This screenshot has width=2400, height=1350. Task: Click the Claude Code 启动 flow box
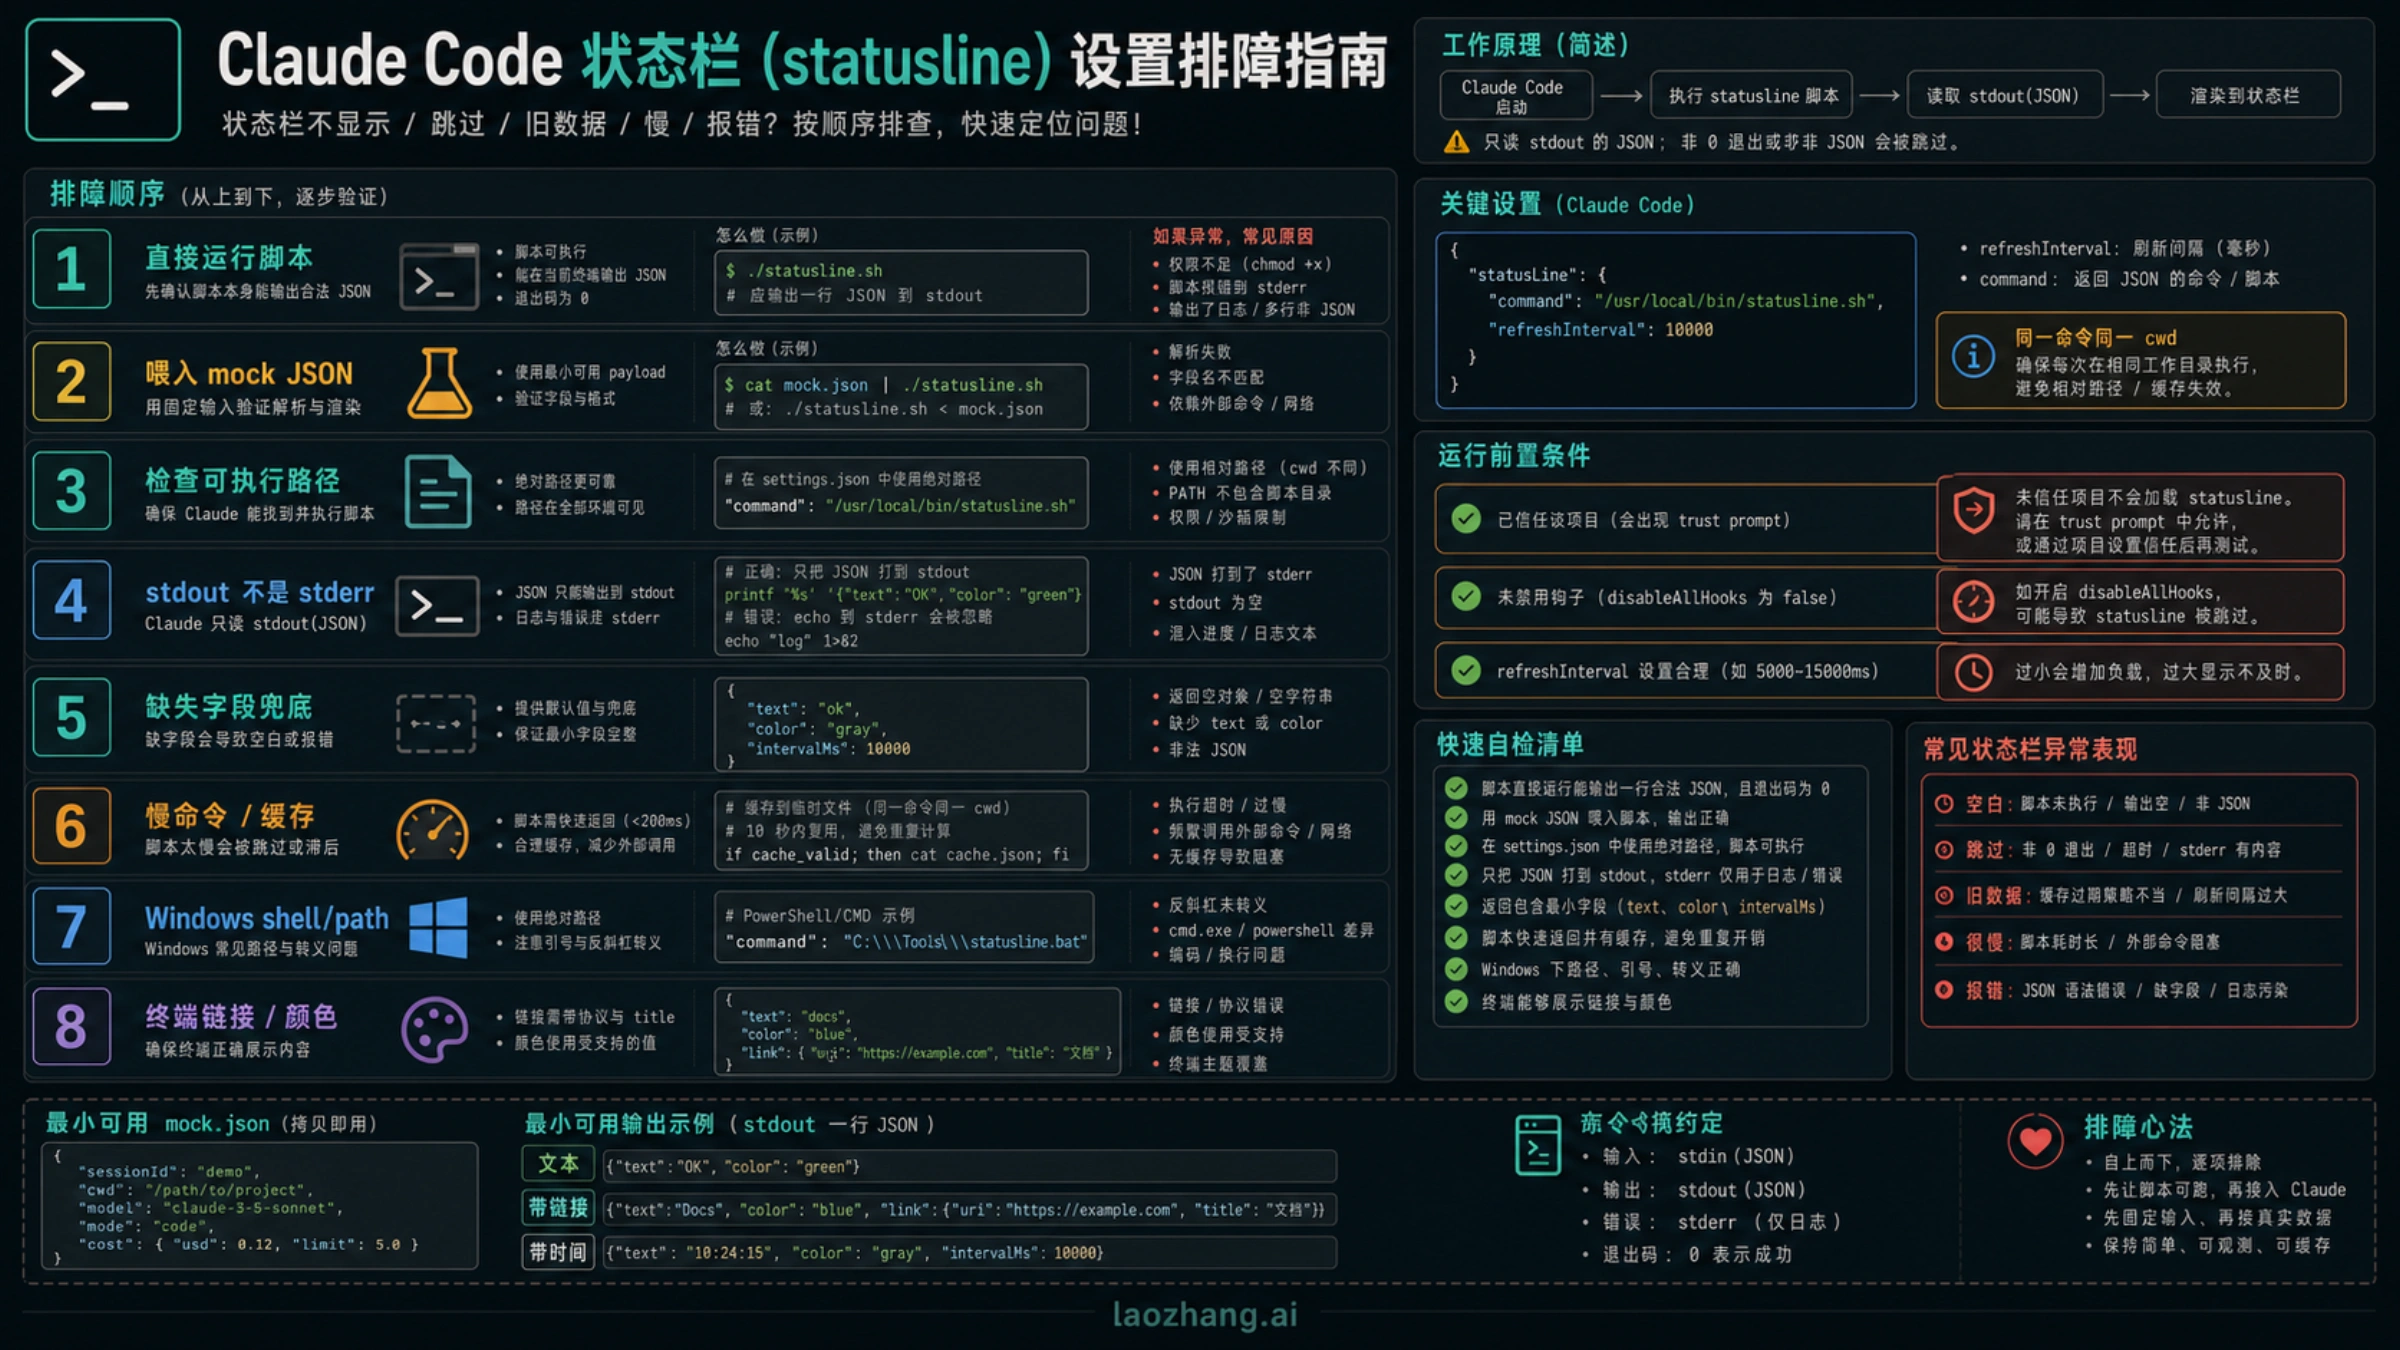click(x=1514, y=96)
